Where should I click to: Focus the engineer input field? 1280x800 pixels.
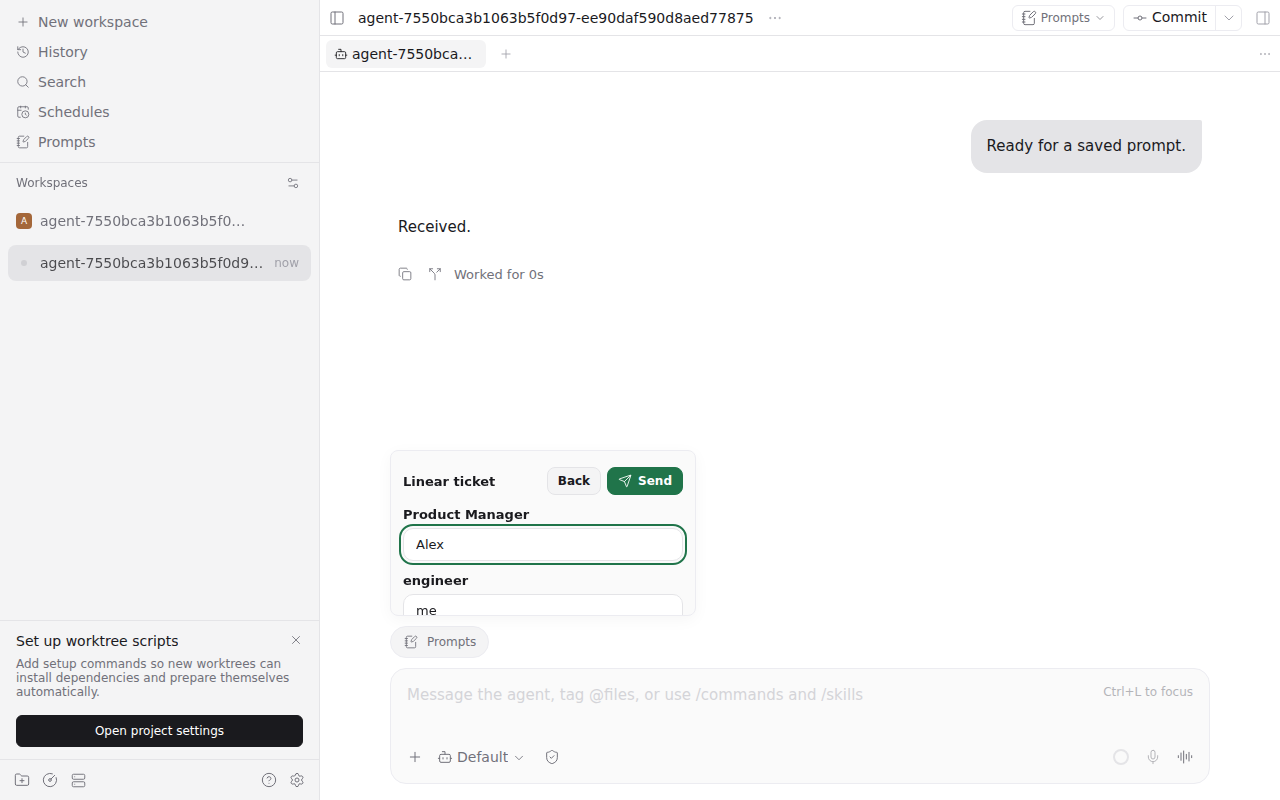point(543,606)
